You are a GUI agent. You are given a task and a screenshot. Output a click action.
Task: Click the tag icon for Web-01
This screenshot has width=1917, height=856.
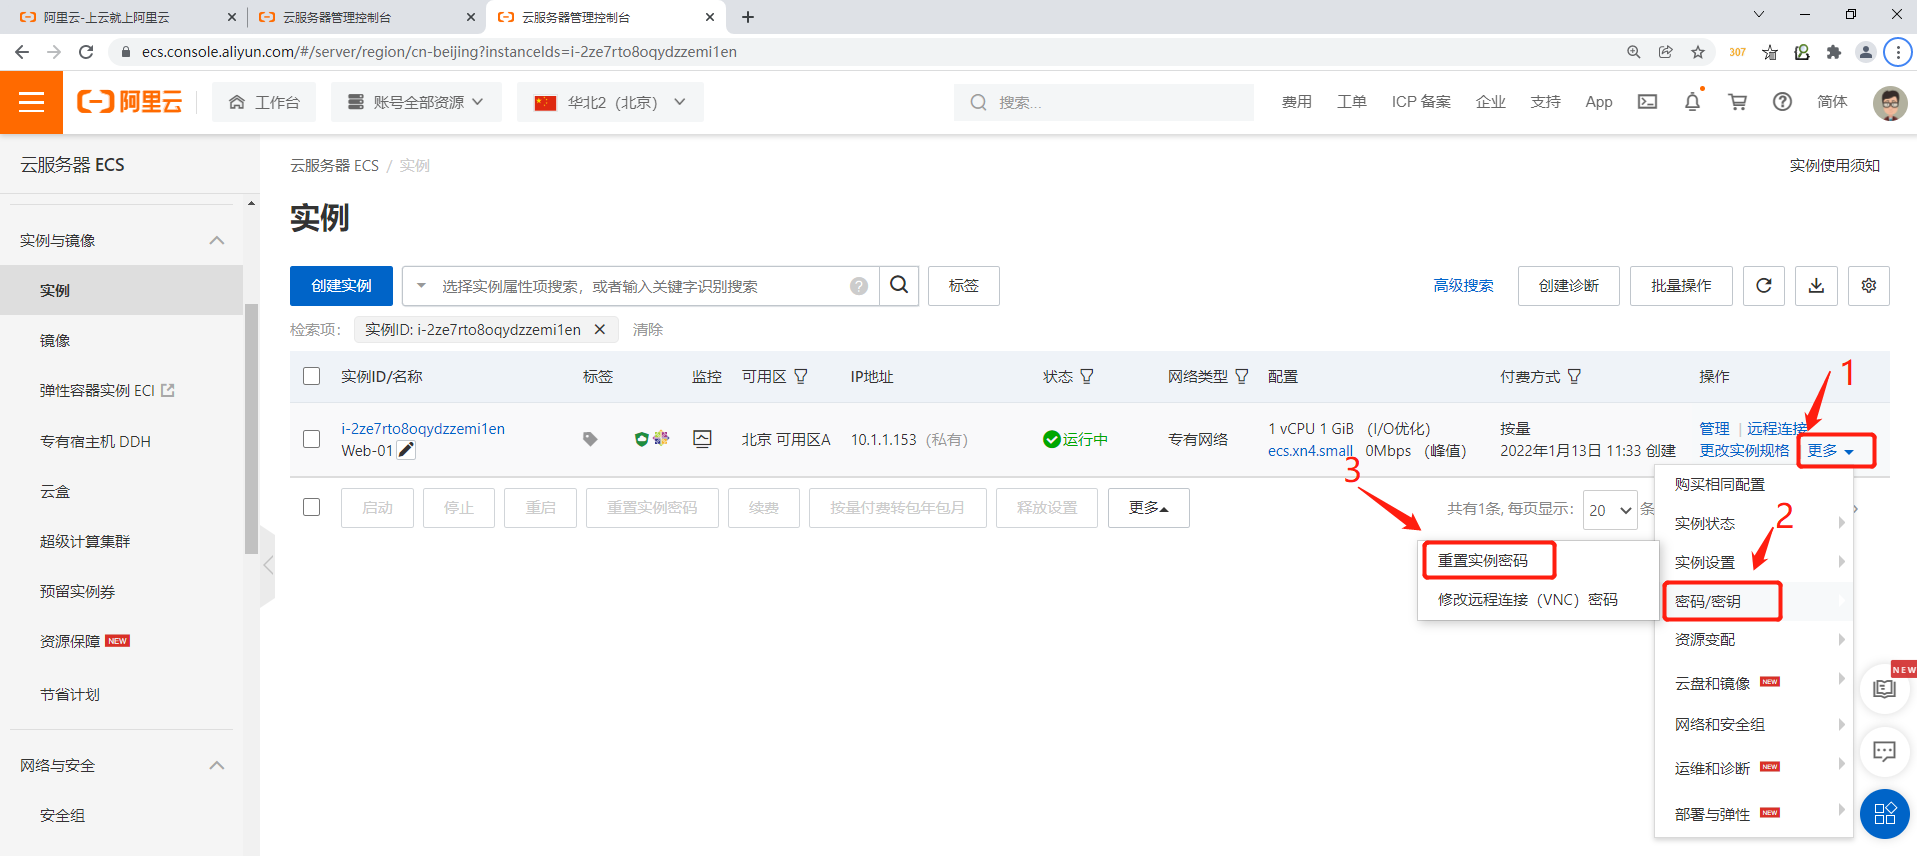[590, 439]
